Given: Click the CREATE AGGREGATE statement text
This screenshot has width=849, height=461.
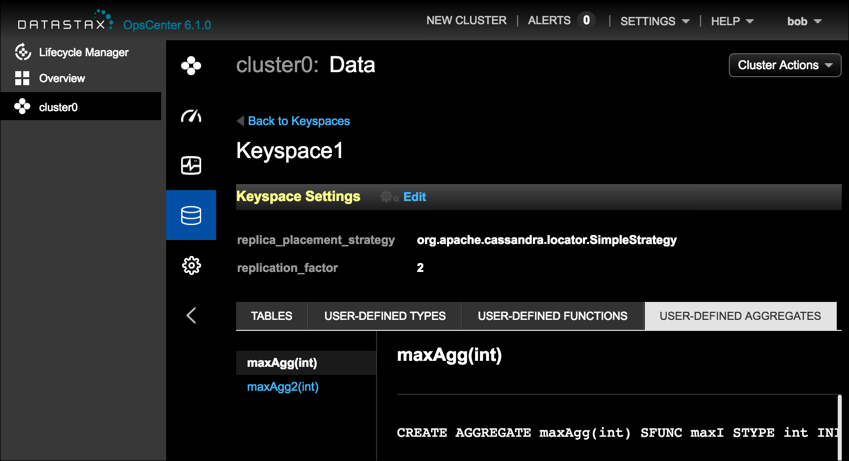Looking at the screenshot, I should (617, 433).
